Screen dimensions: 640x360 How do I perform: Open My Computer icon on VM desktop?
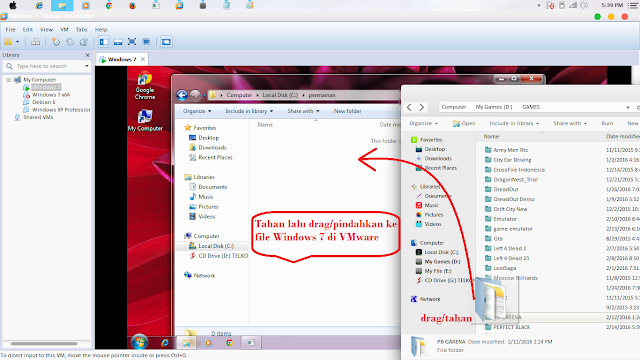click(x=145, y=120)
